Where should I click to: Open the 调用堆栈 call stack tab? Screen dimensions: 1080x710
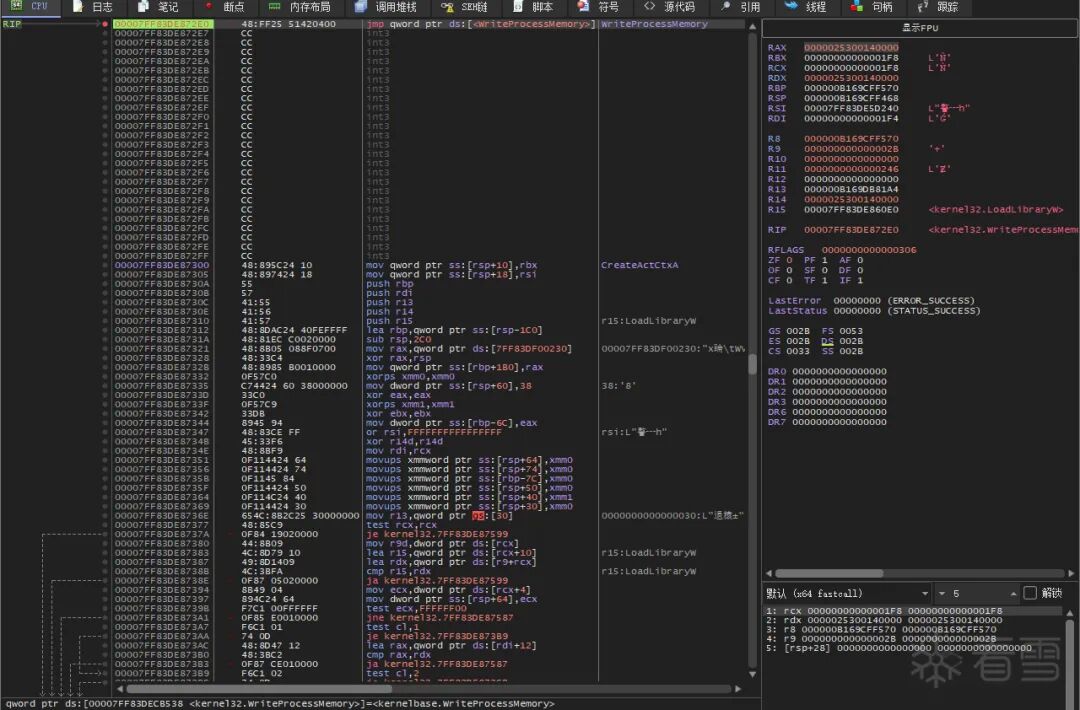point(386,6)
